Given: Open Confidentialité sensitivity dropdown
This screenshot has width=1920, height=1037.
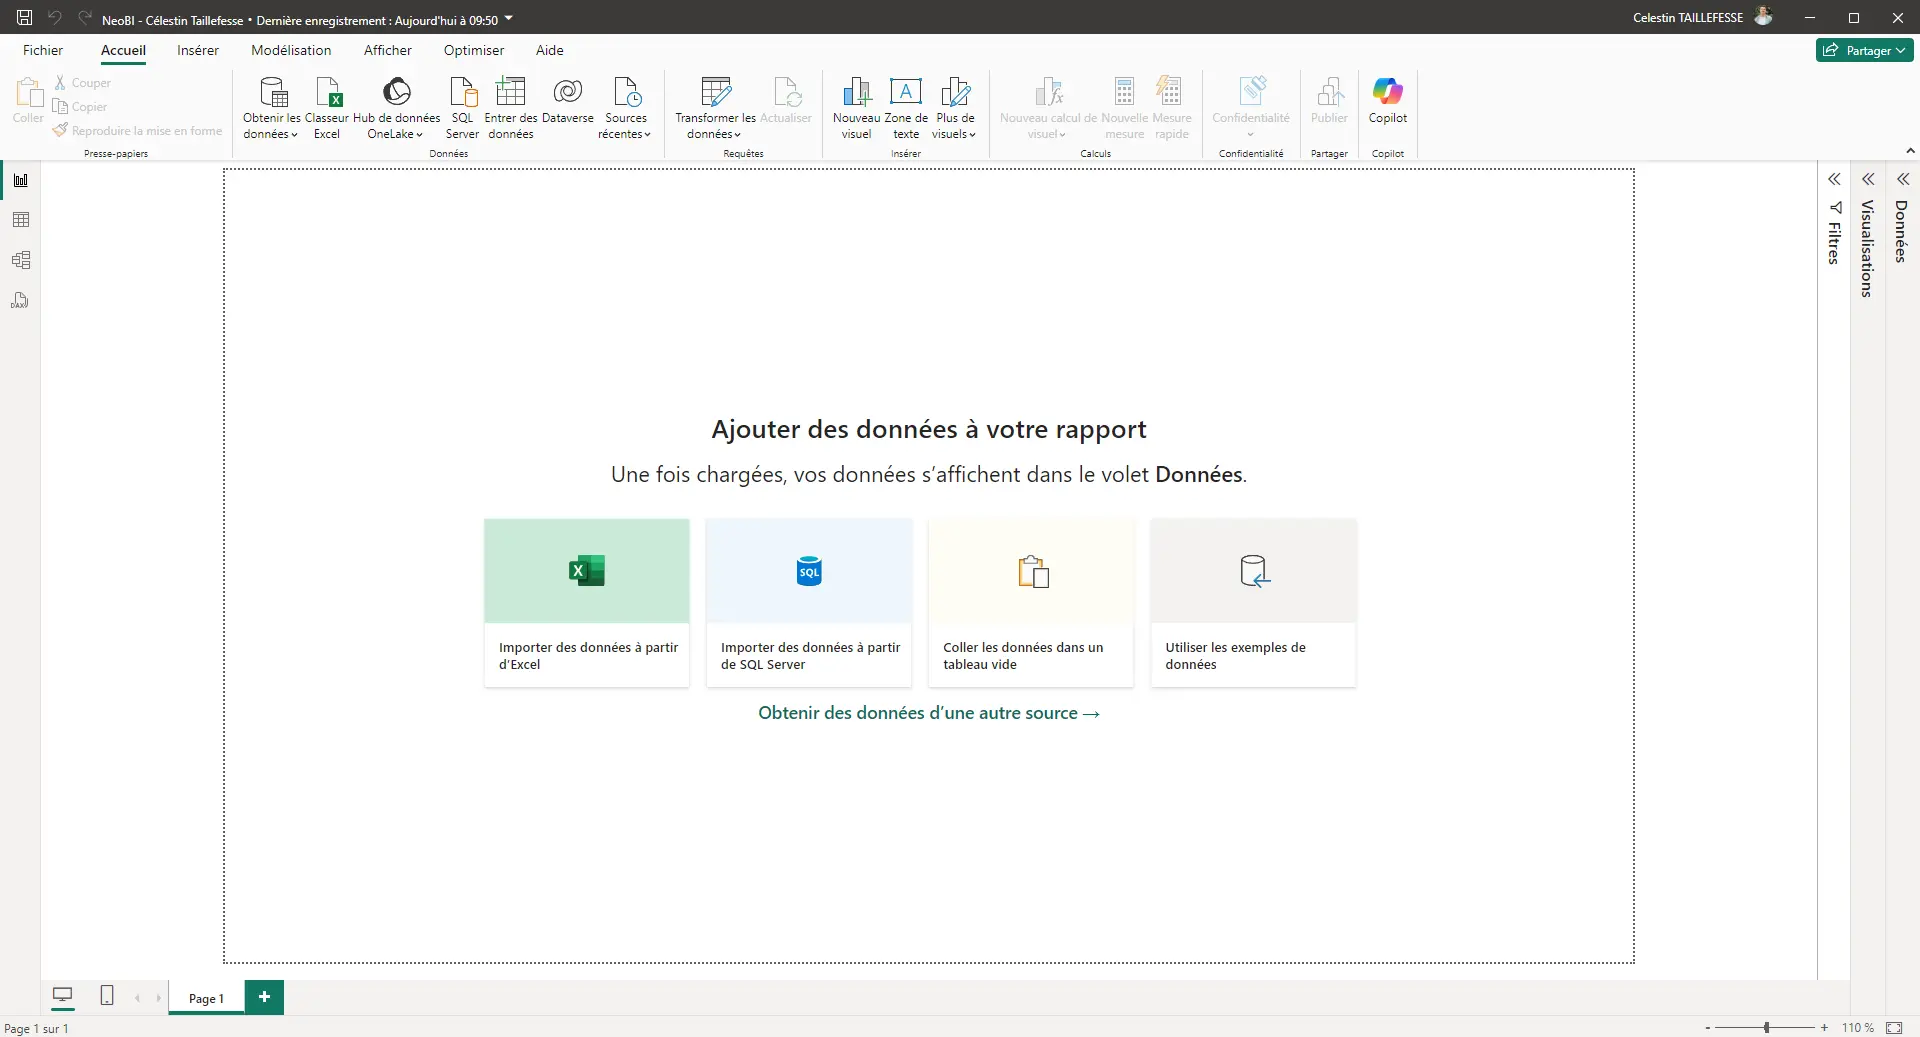Looking at the screenshot, I should pos(1251,108).
